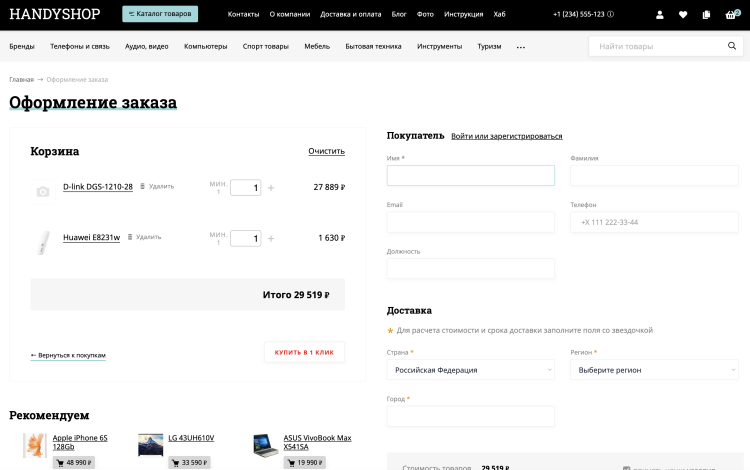The image size is (750, 470).
Task: Browse Инструменты category
Action: (x=440, y=46)
